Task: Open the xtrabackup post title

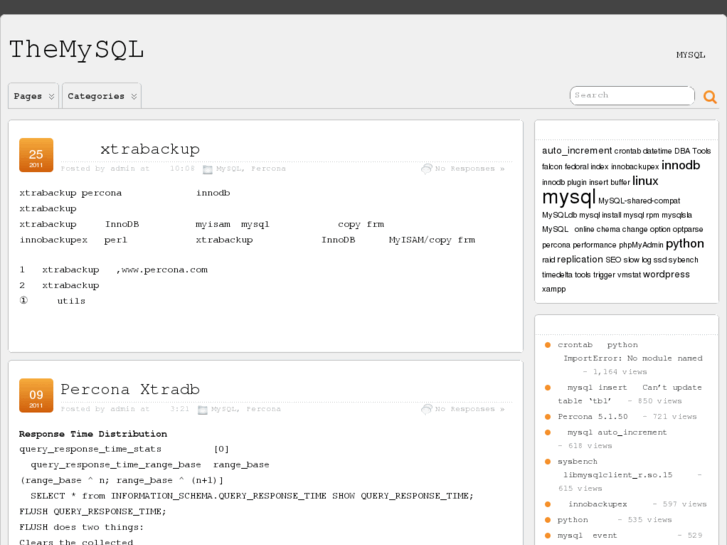Action: [x=150, y=149]
